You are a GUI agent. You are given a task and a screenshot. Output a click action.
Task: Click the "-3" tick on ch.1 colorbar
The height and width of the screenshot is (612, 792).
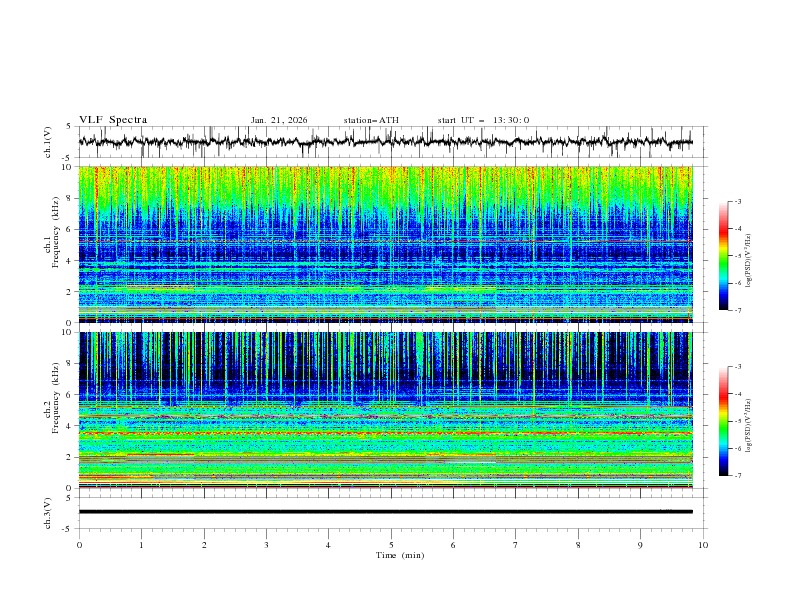point(738,201)
